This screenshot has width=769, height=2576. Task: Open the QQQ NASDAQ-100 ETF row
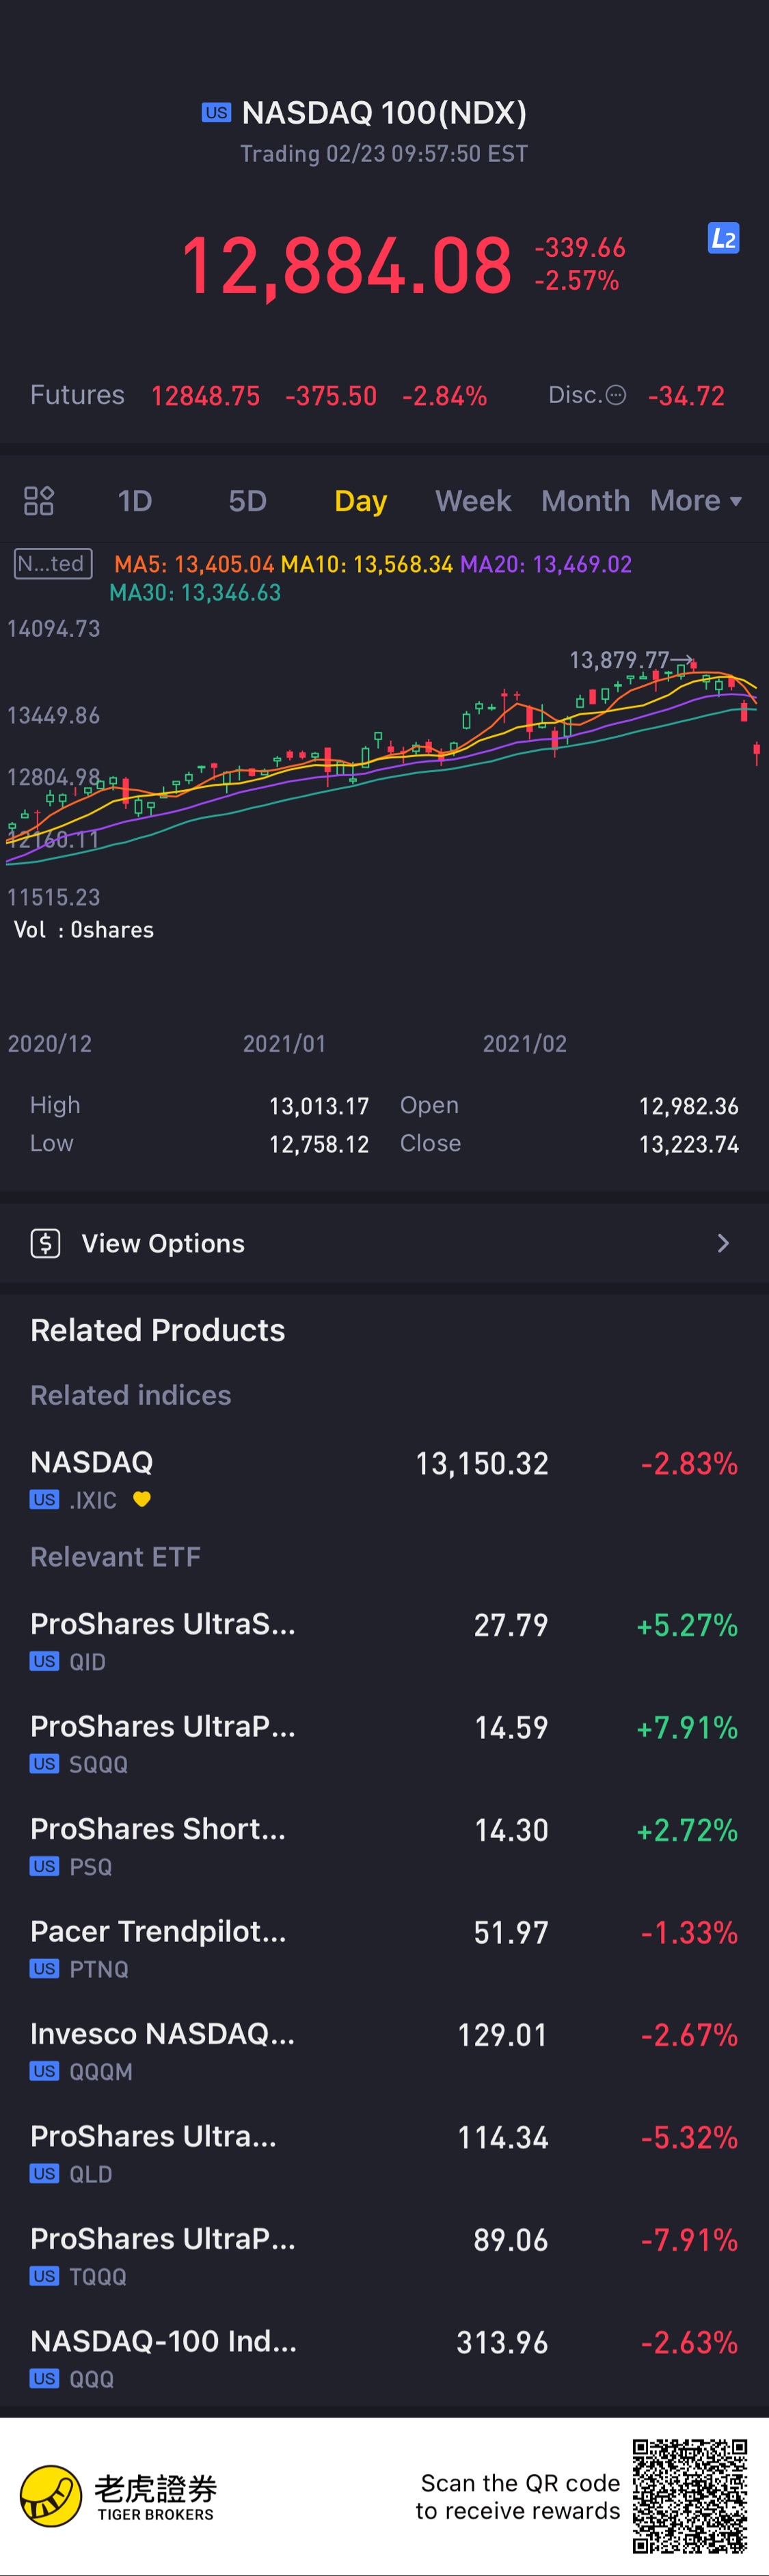tap(384, 2357)
